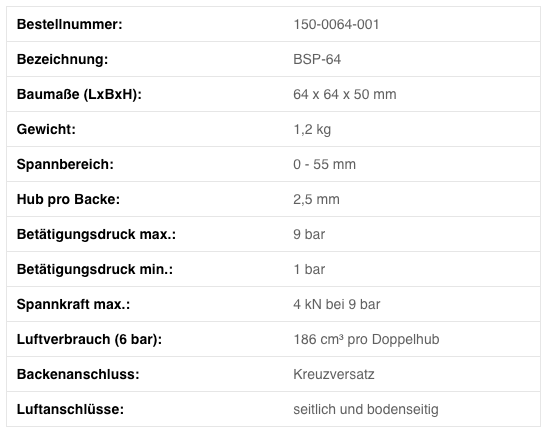Click the value seitlich und bodenseitig
This screenshot has width=546, height=433.
pos(366,409)
